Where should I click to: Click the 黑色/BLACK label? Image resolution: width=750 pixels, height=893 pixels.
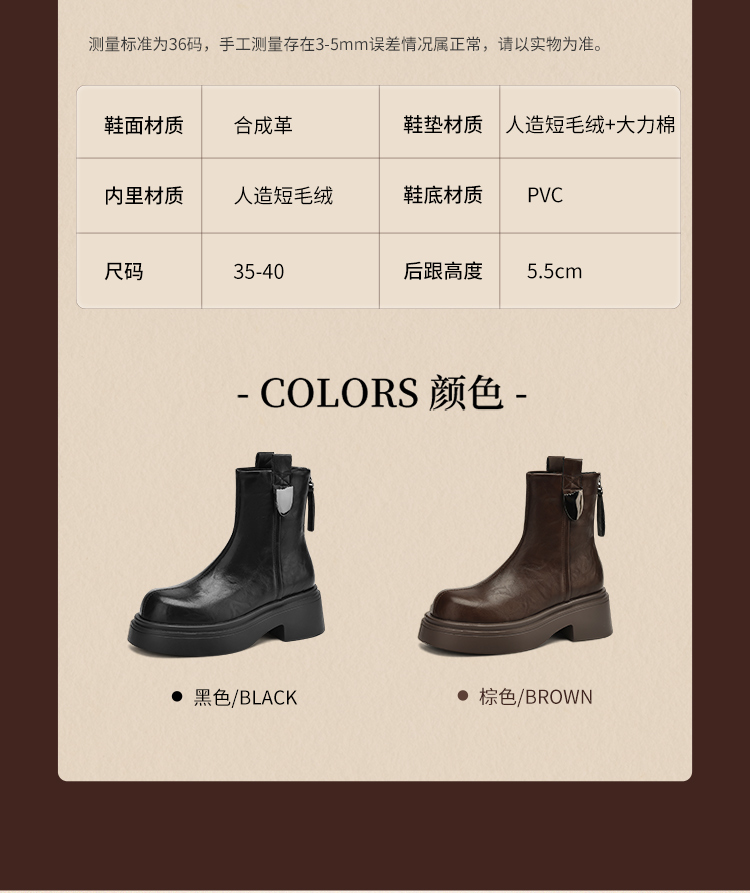tap(245, 697)
